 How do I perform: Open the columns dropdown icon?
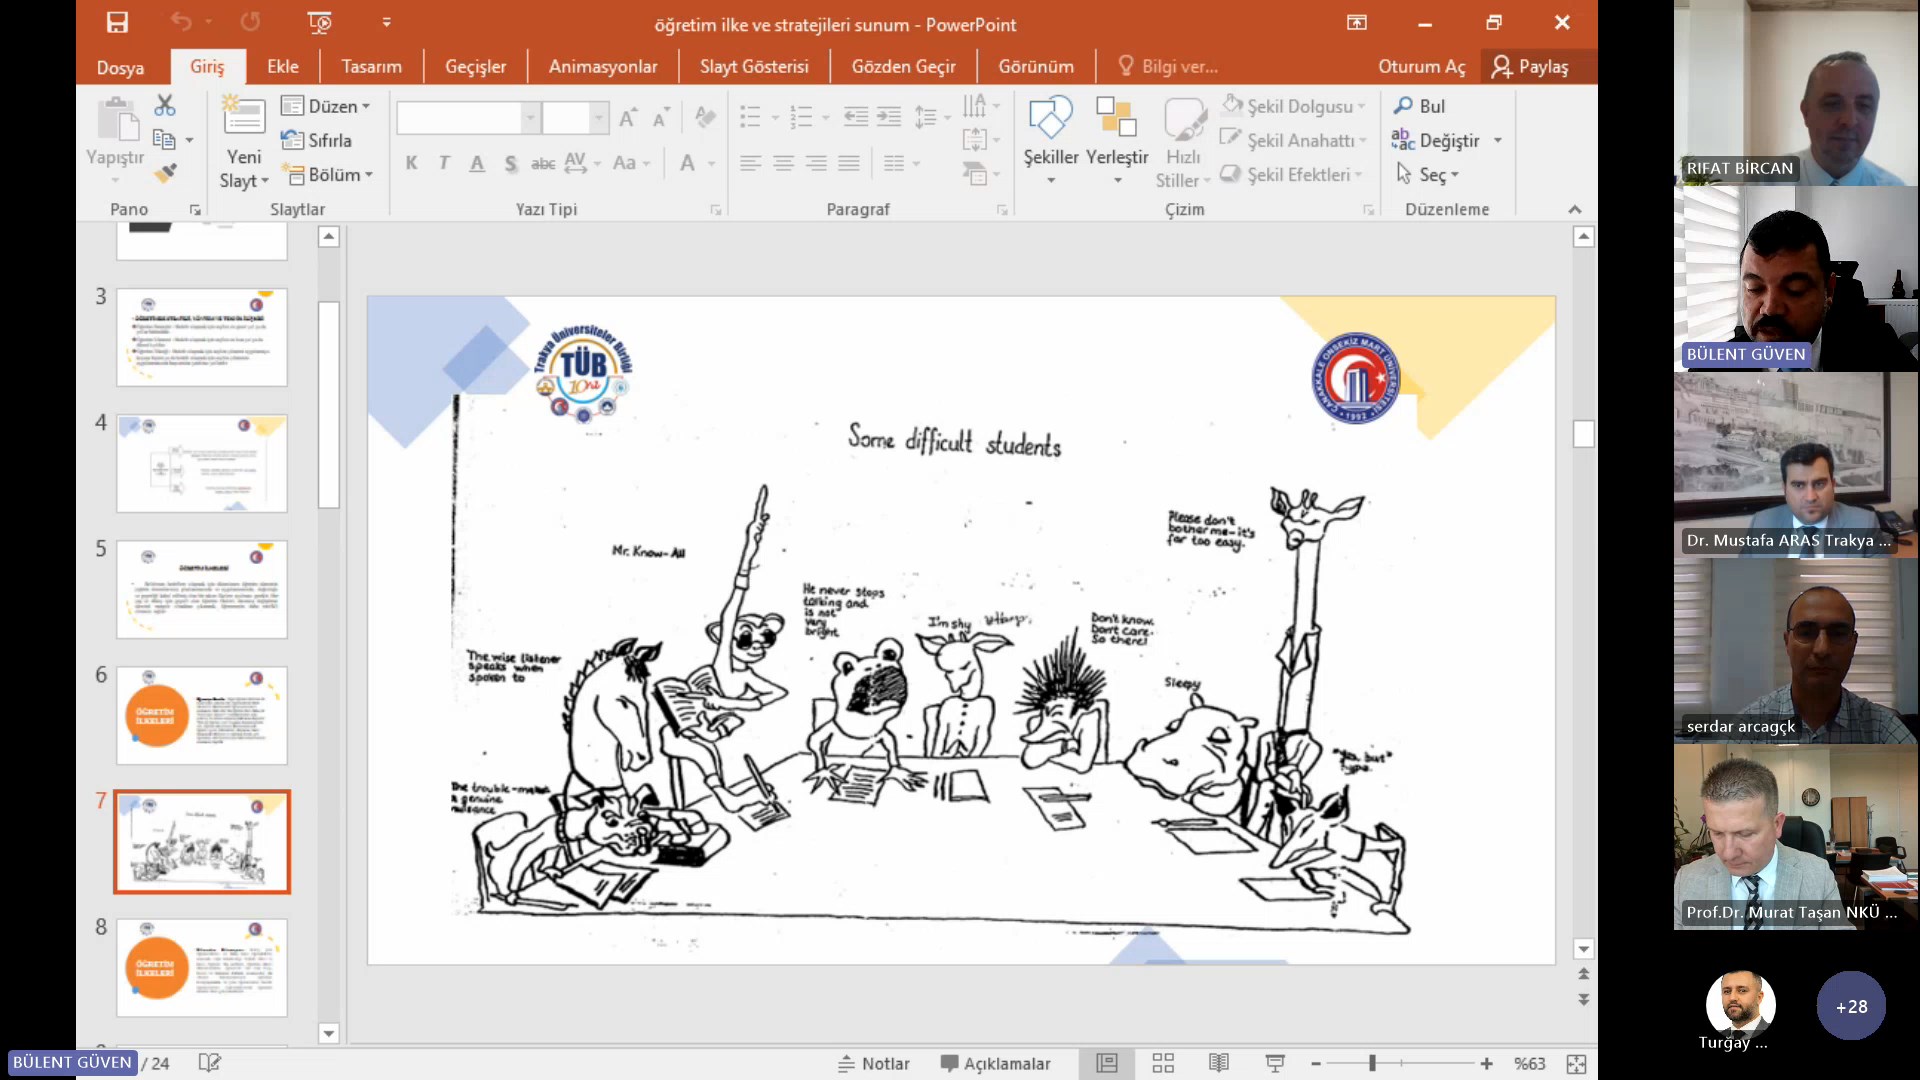click(x=901, y=163)
